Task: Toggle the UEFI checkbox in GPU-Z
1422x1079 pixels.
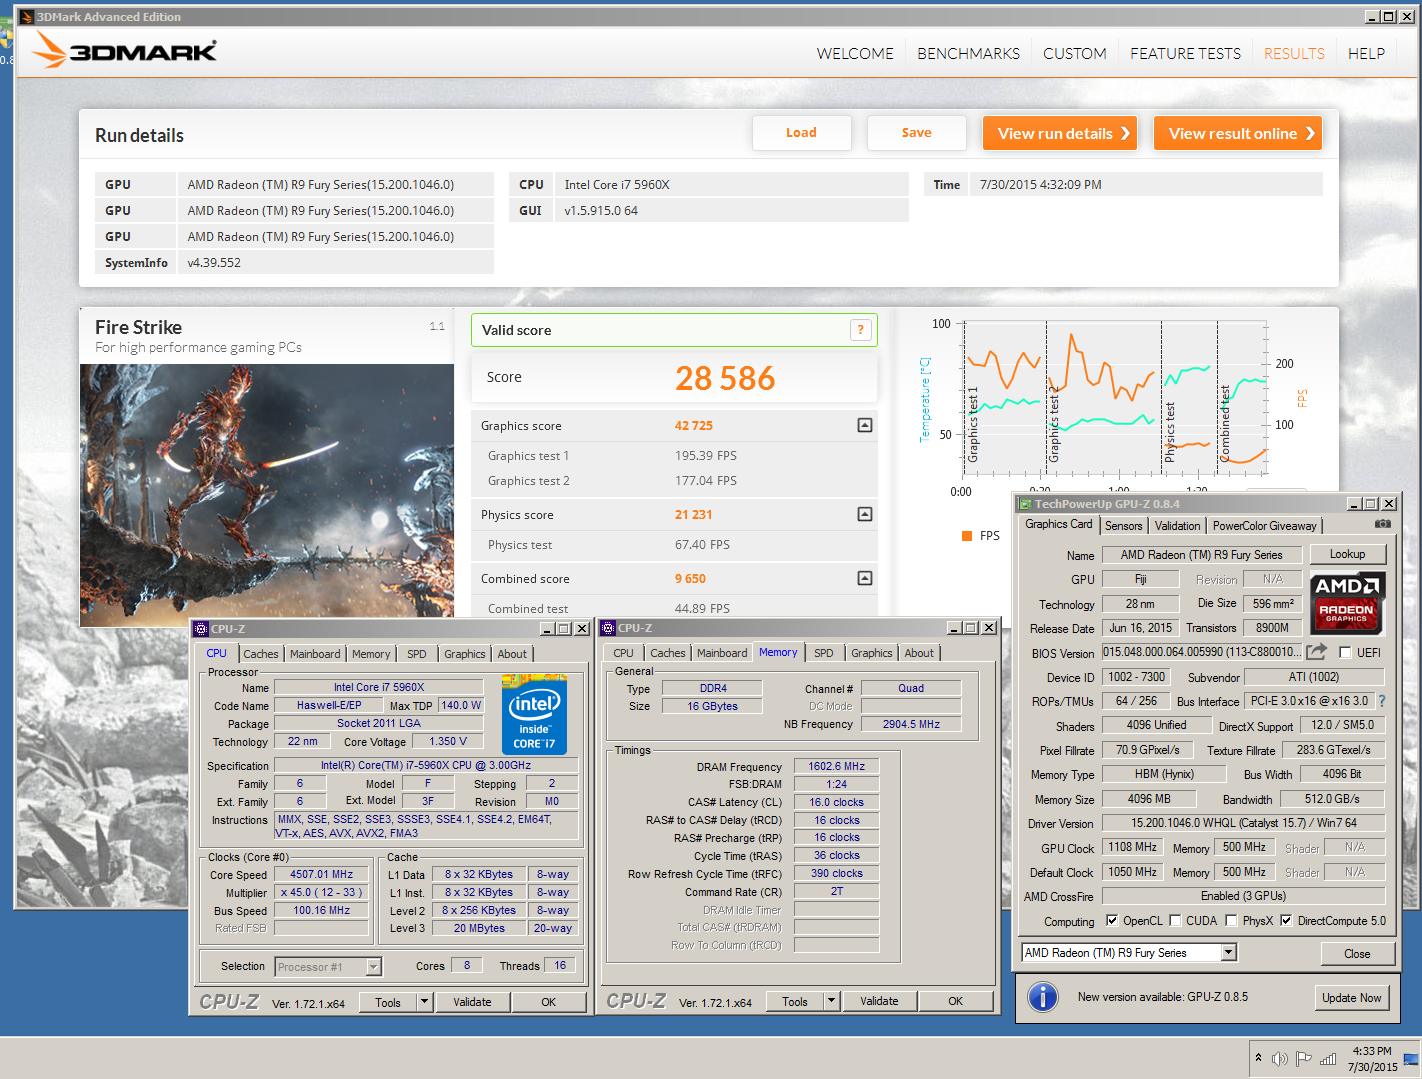Action: (1345, 652)
